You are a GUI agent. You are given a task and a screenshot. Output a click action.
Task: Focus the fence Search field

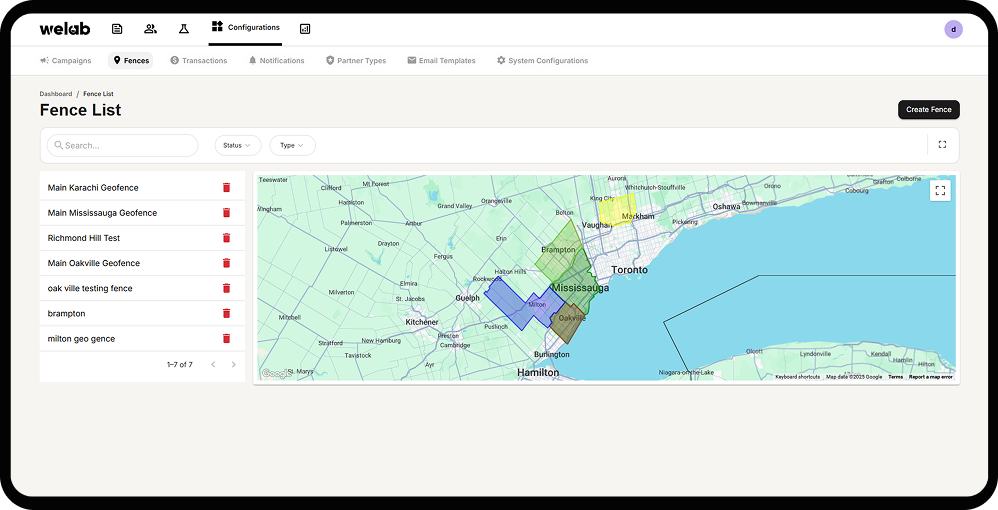(x=122, y=145)
